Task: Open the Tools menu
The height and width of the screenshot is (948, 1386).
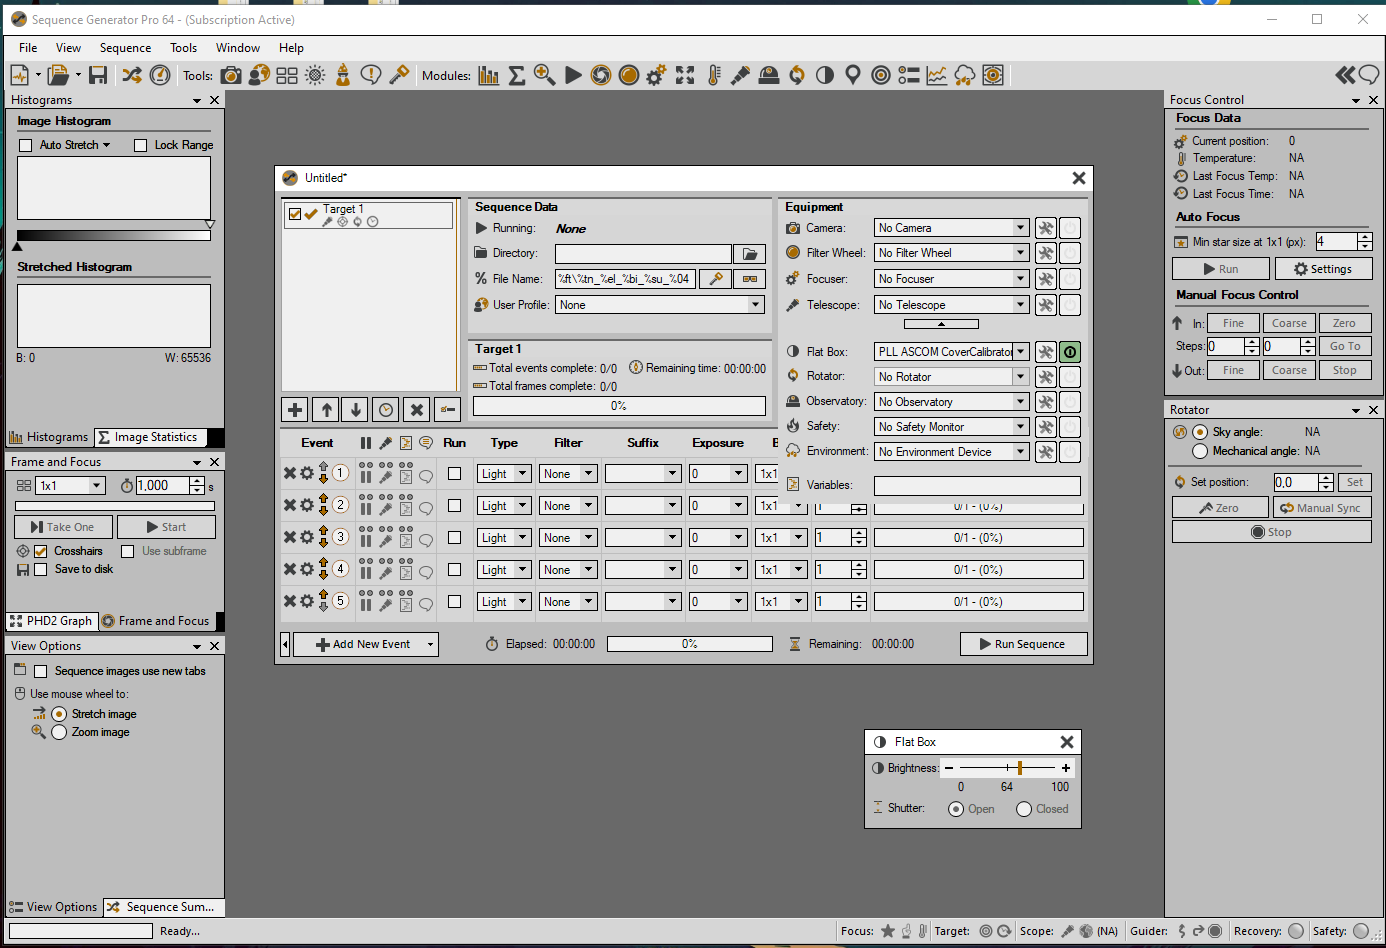Action: coord(183,48)
